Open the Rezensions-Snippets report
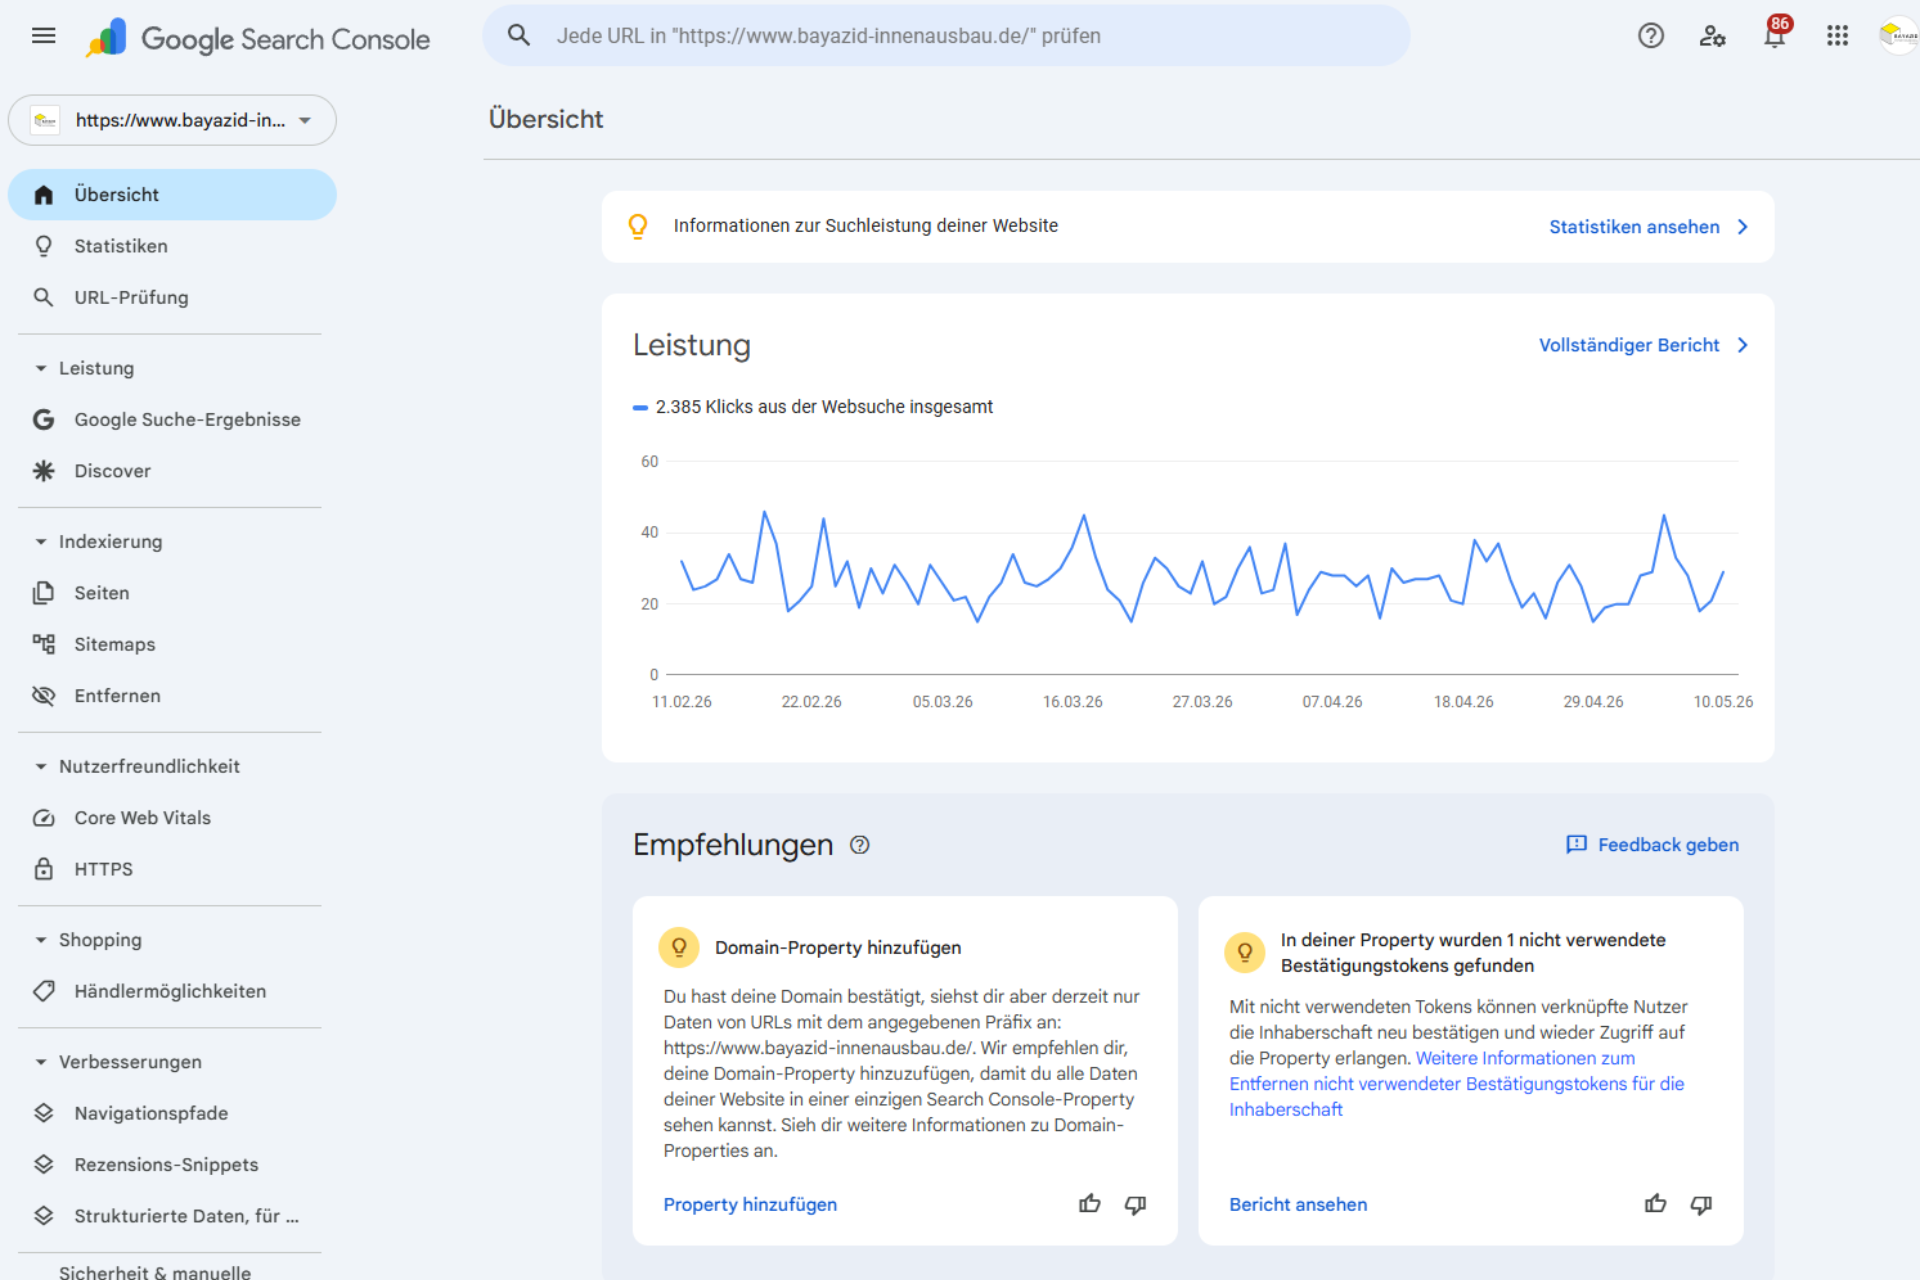The image size is (1920, 1280). pyautogui.click(x=172, y=1165)
